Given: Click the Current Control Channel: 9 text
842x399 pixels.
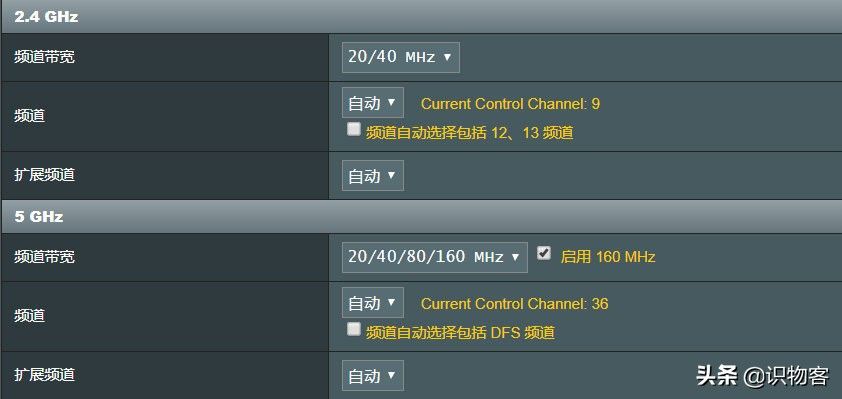Looking at the screenshot, I should [x=510, y=104].
